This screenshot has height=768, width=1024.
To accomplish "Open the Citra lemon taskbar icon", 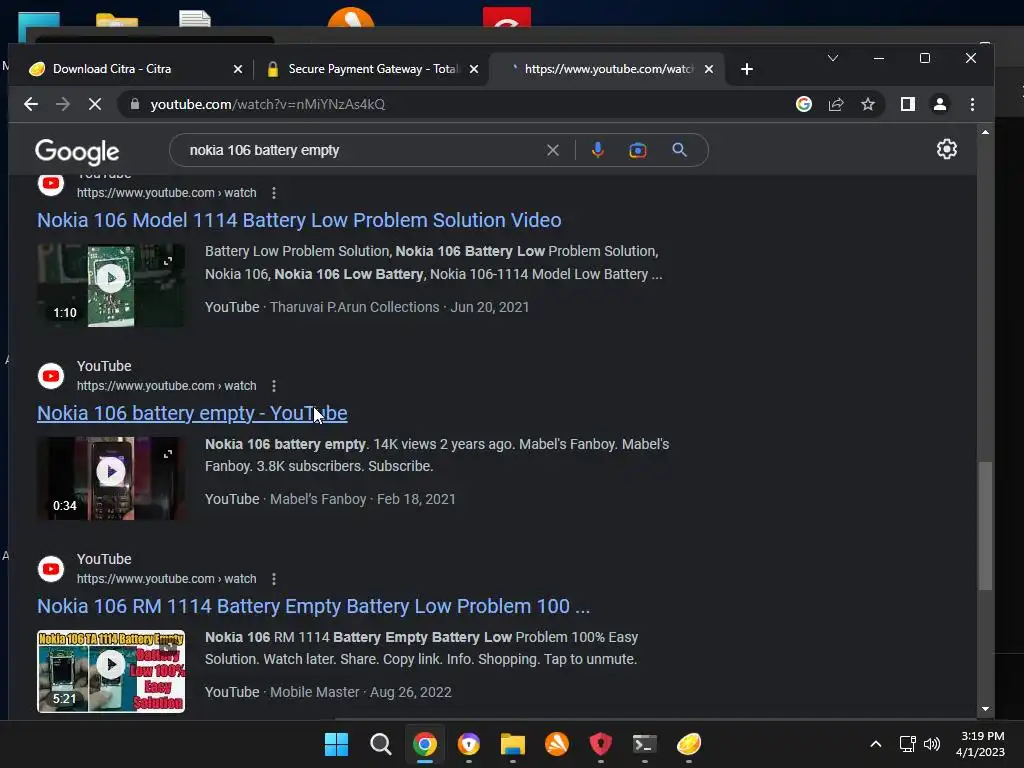I will point(689,744).
